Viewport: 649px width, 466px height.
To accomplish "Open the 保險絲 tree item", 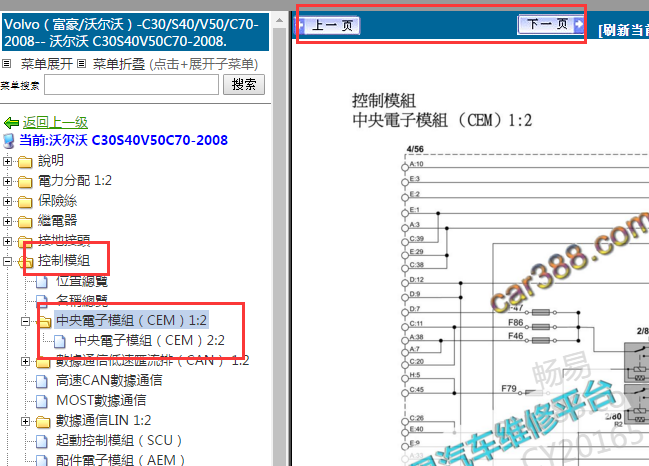I will [58, 201].
